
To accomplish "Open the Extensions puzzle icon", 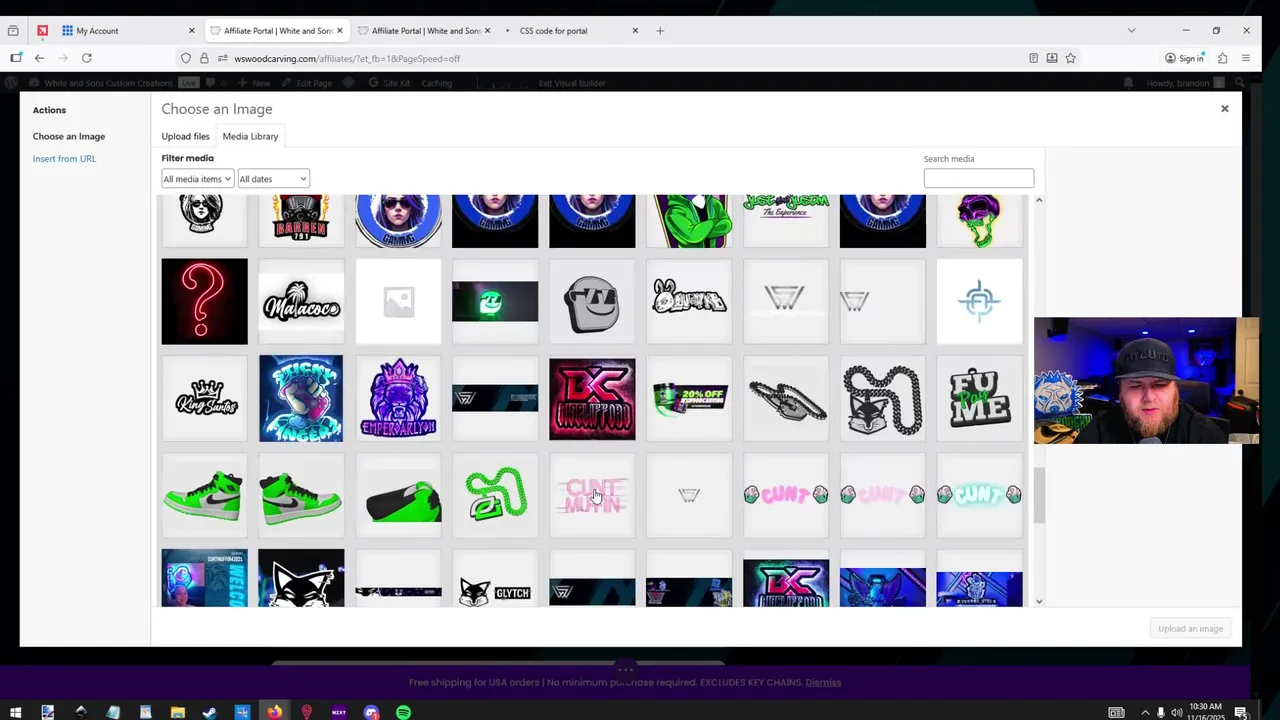I will click(1222, 58).
